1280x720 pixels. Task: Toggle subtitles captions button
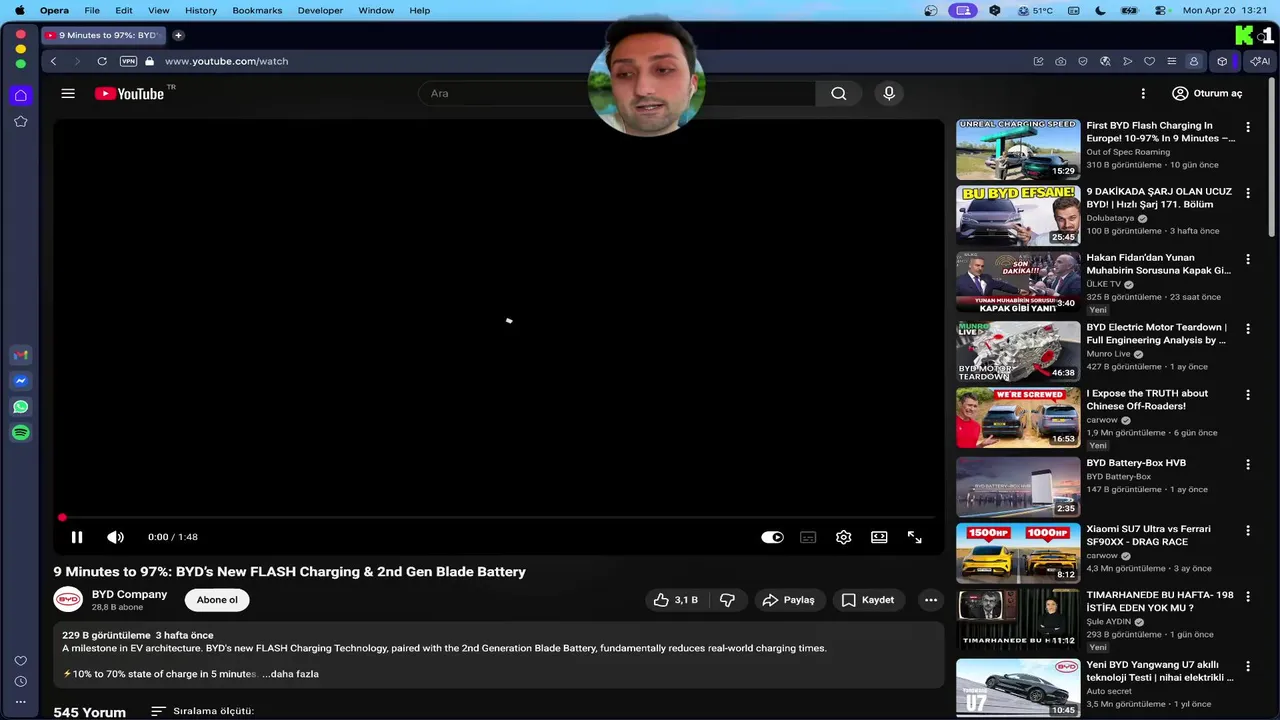coord(808,537)
